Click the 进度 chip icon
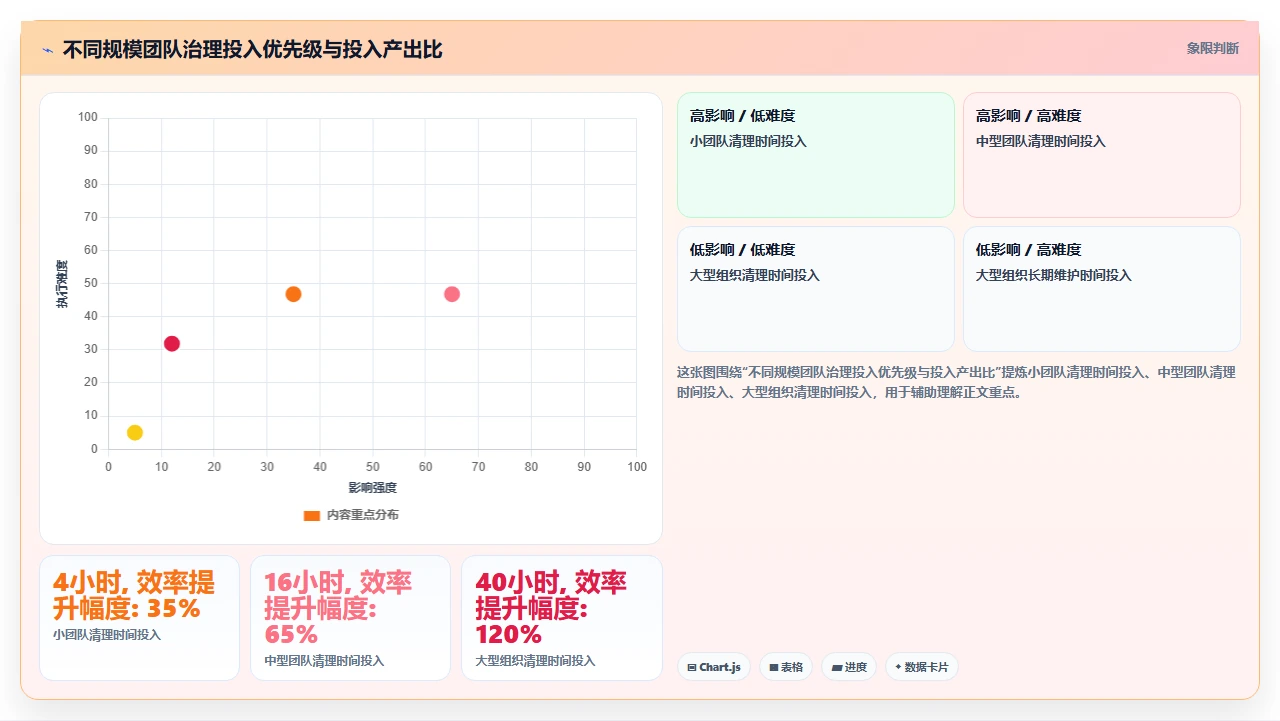 coord(836,667)
